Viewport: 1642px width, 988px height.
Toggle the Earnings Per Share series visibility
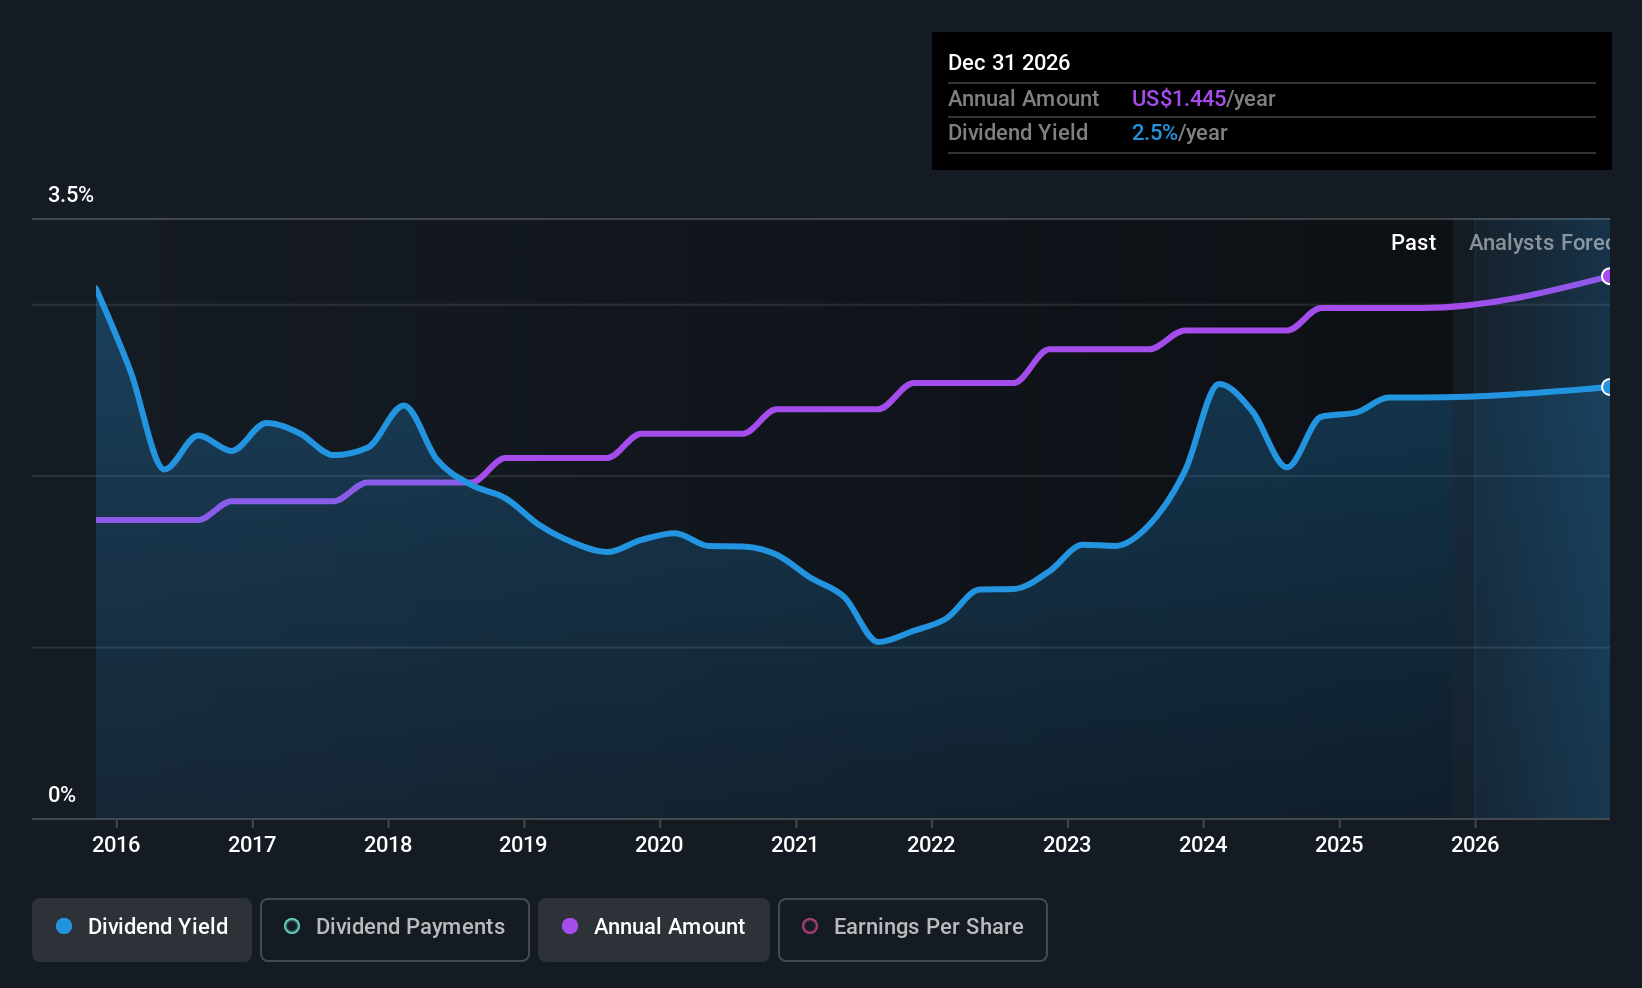pyautogui.click(x=912, y=930)
